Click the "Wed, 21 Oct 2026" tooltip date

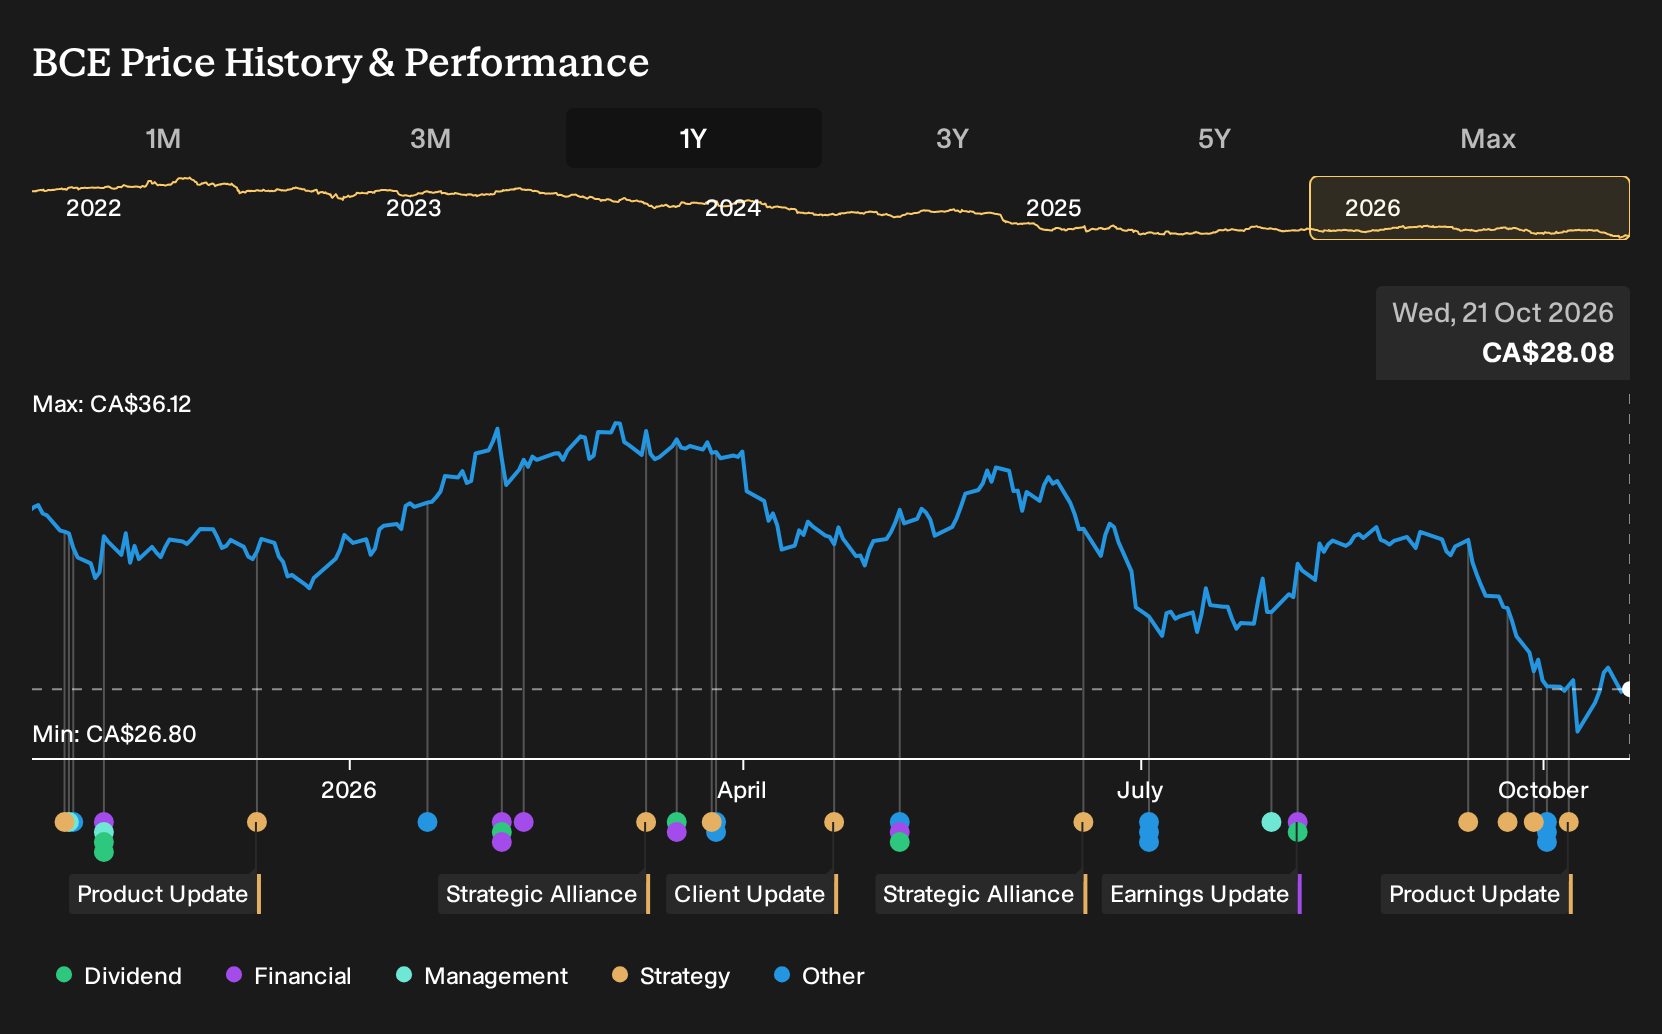tap(1502, 313)
